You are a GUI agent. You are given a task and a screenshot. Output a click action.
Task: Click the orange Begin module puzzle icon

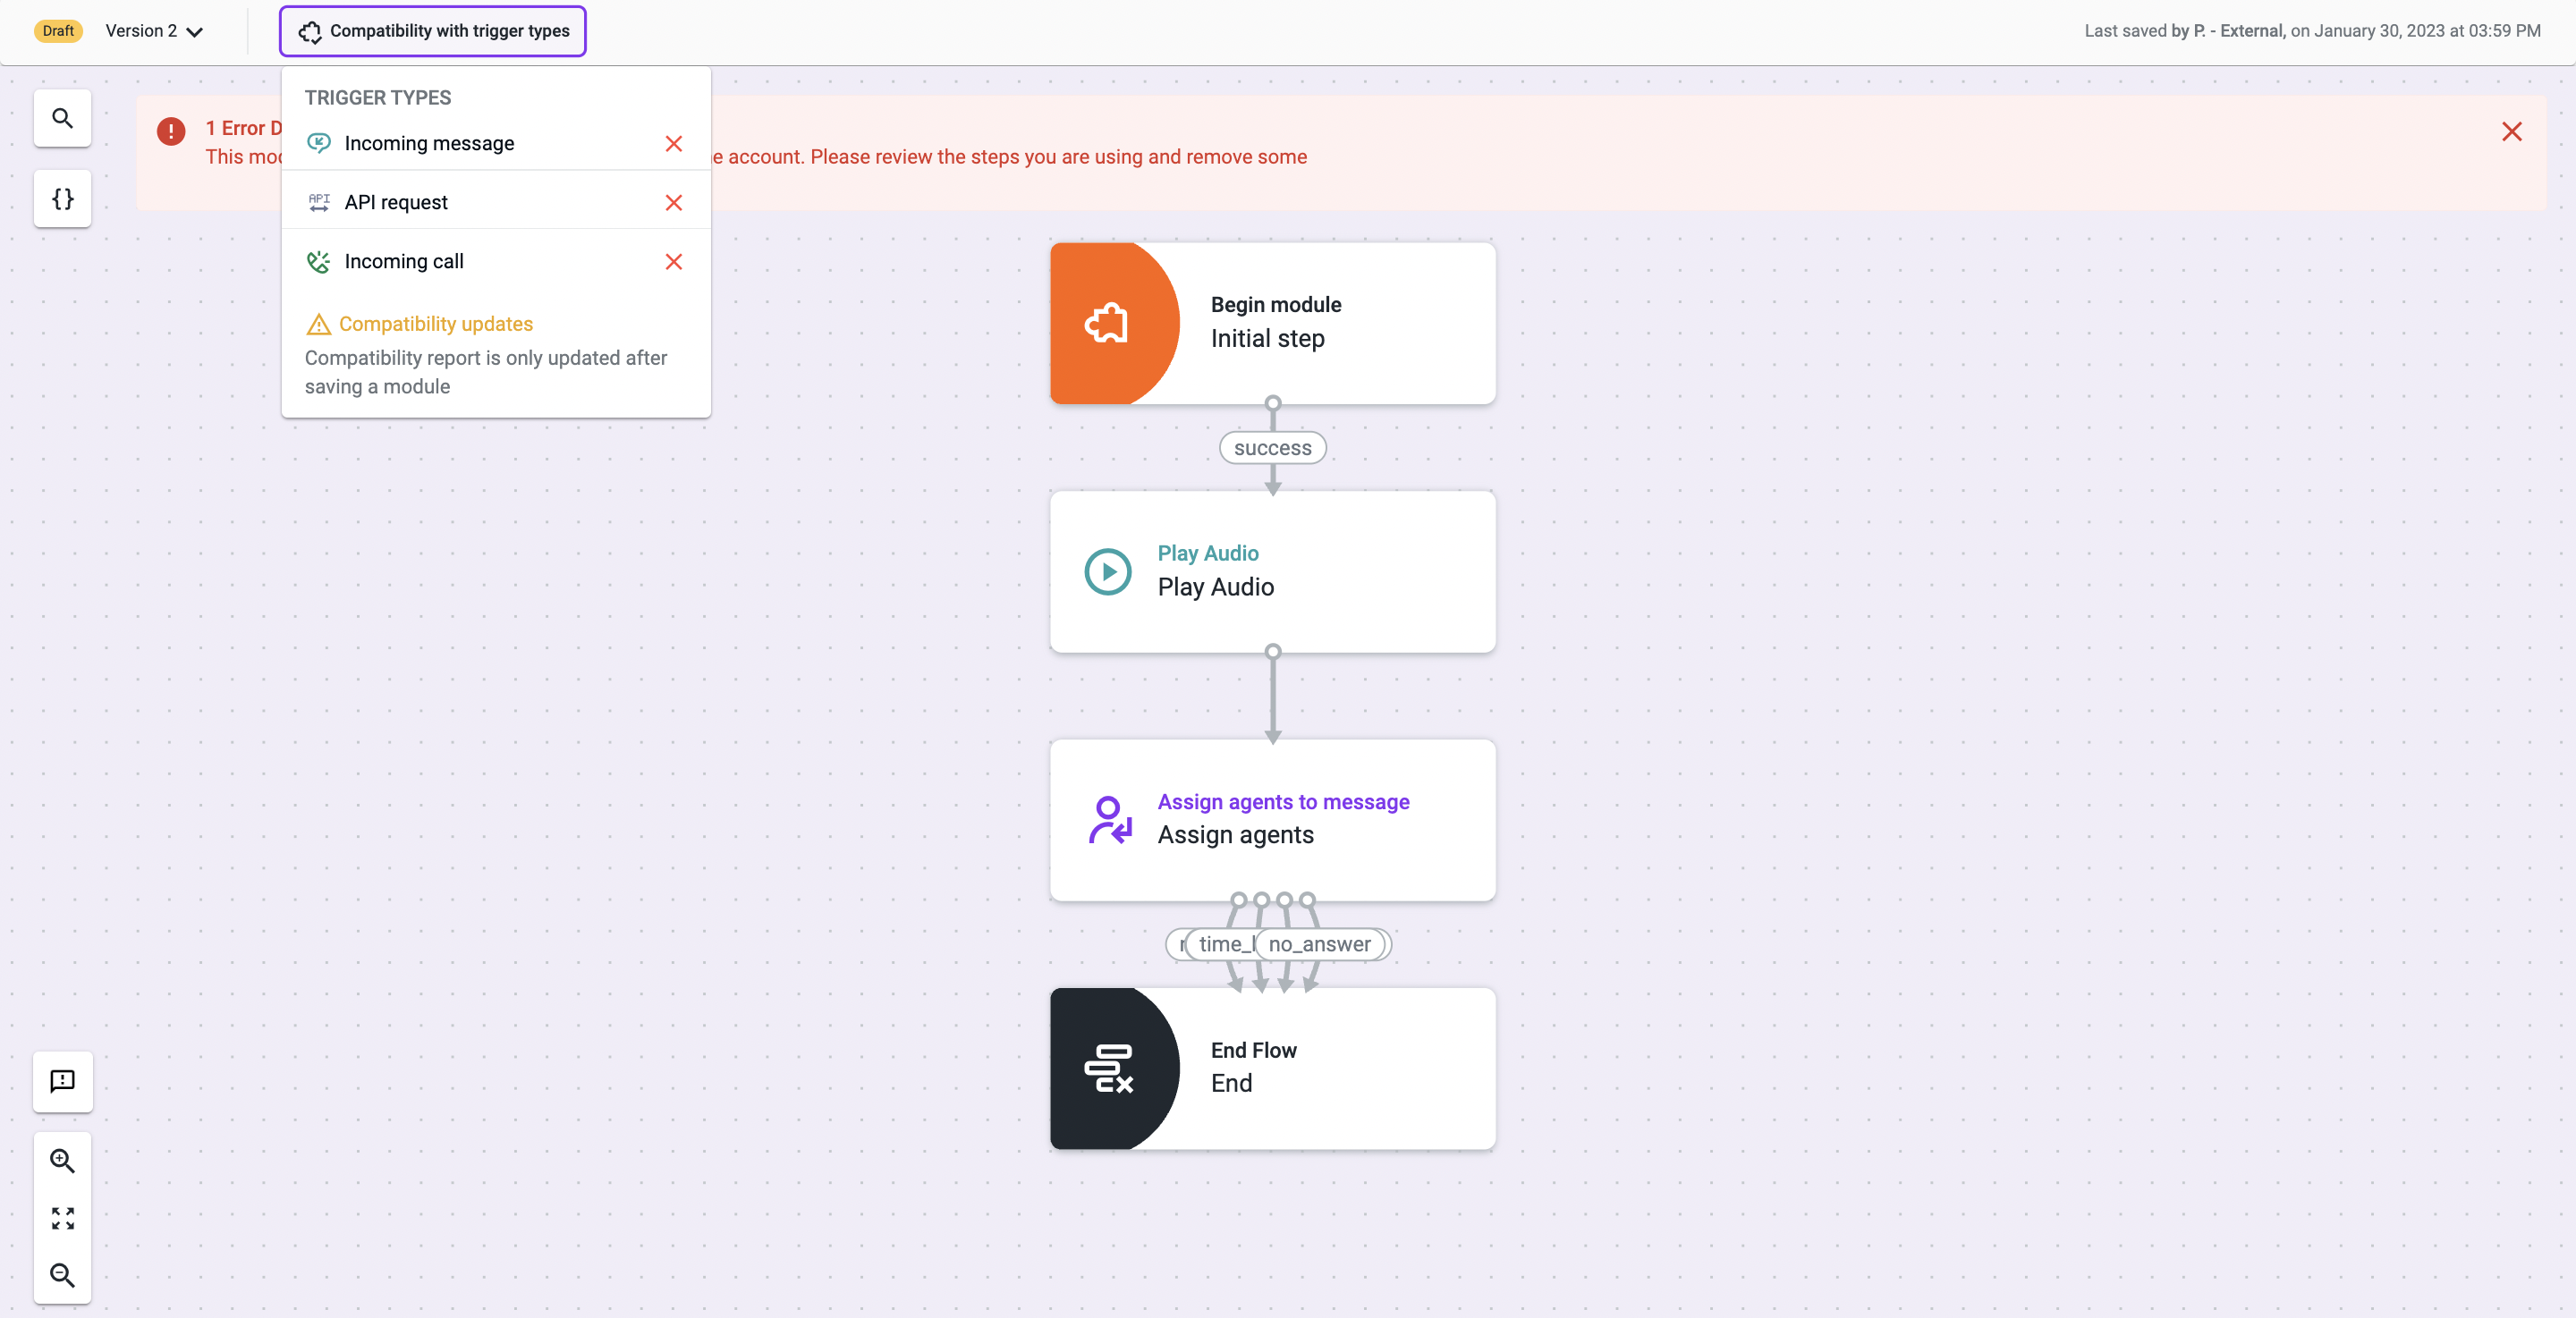click(x=1106, y=323)
